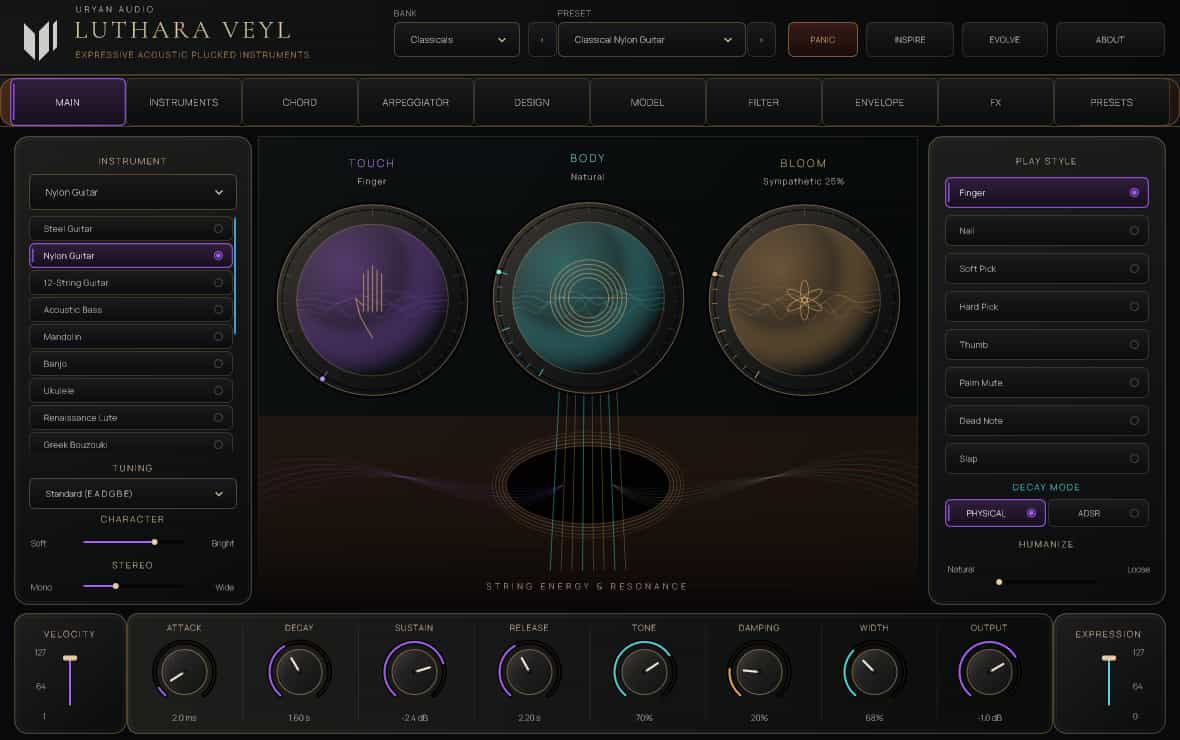Screen dimensions: 1180x740
Task: Set decay mode to Physical
Action: (996, 513)
